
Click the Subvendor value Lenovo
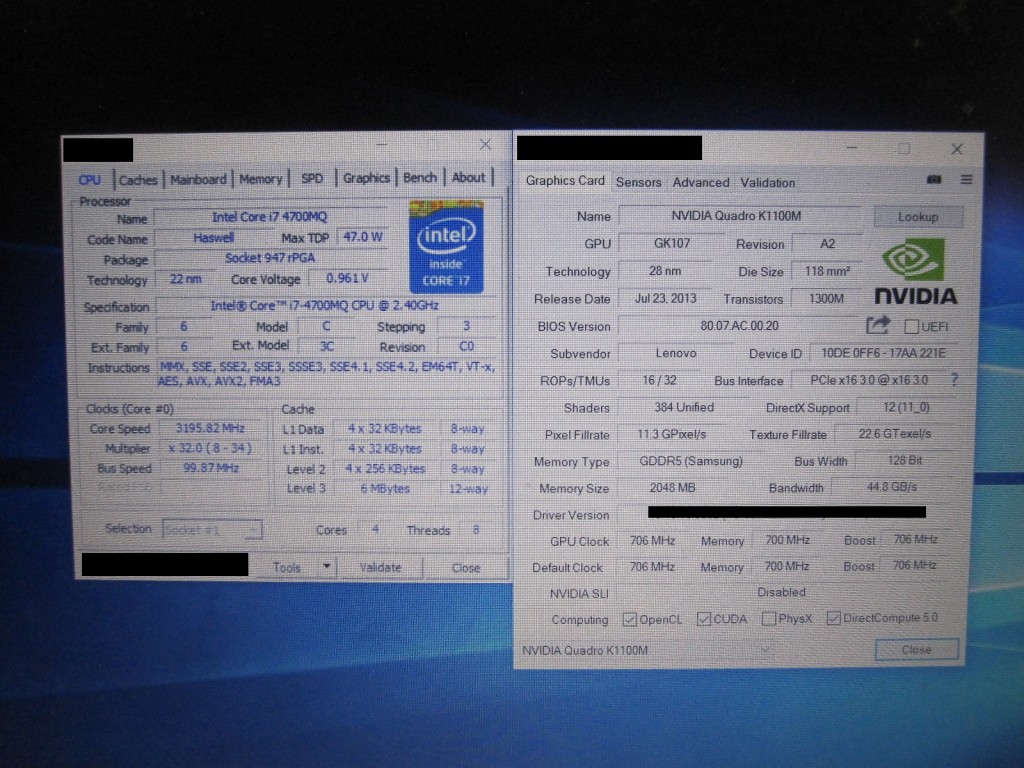pos(676,353)
